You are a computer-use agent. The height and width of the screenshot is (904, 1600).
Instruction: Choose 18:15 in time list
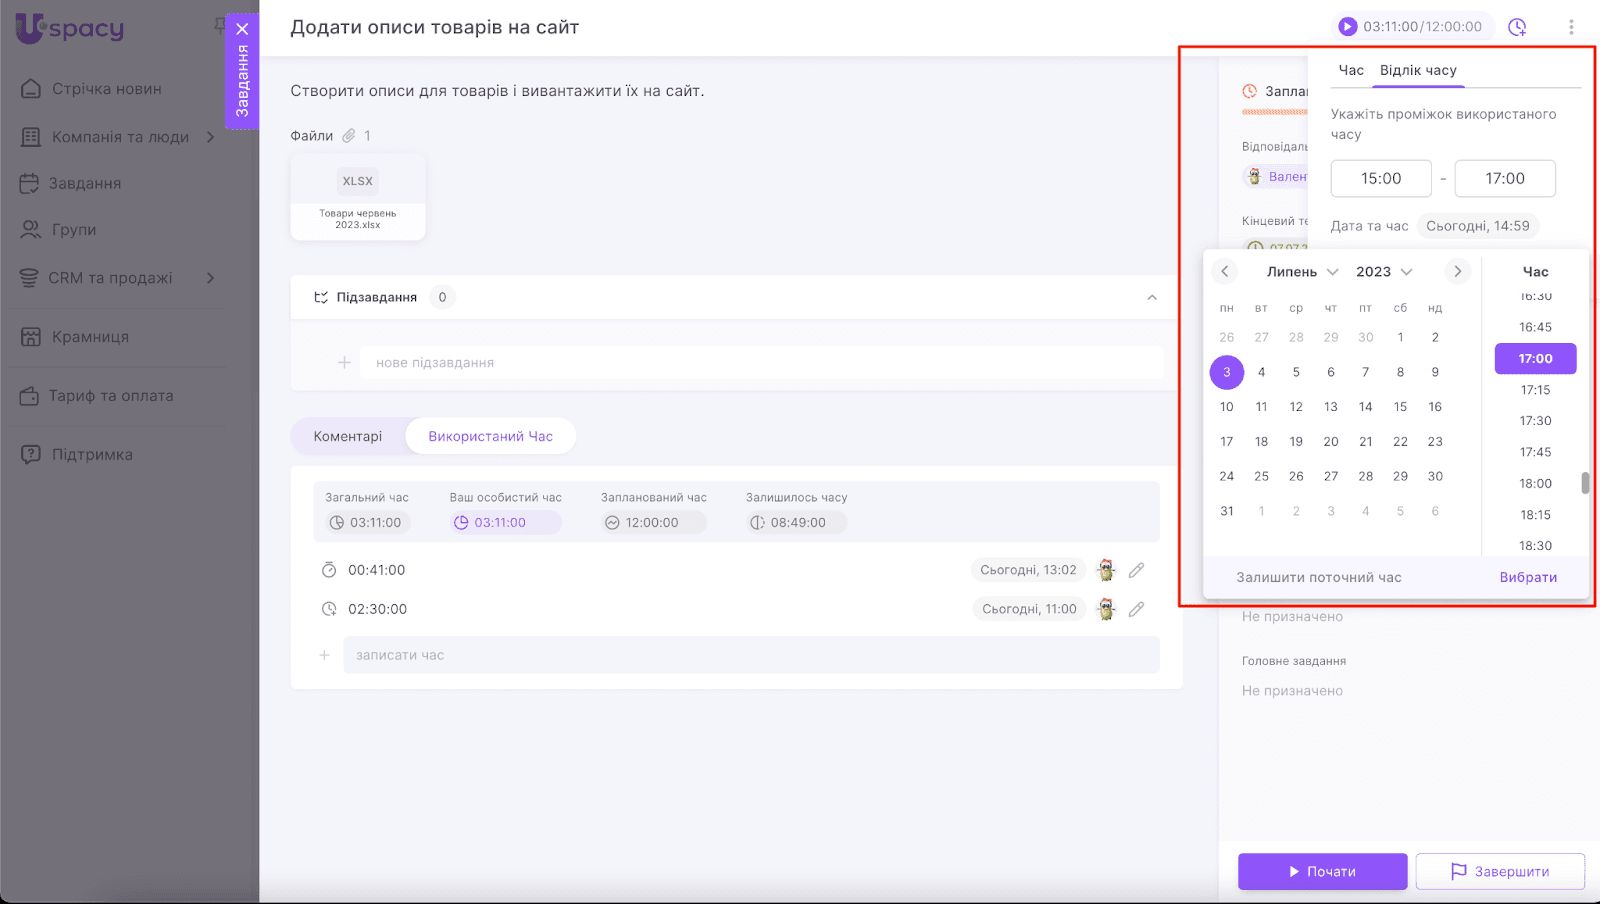click(x=1535, y=515)
